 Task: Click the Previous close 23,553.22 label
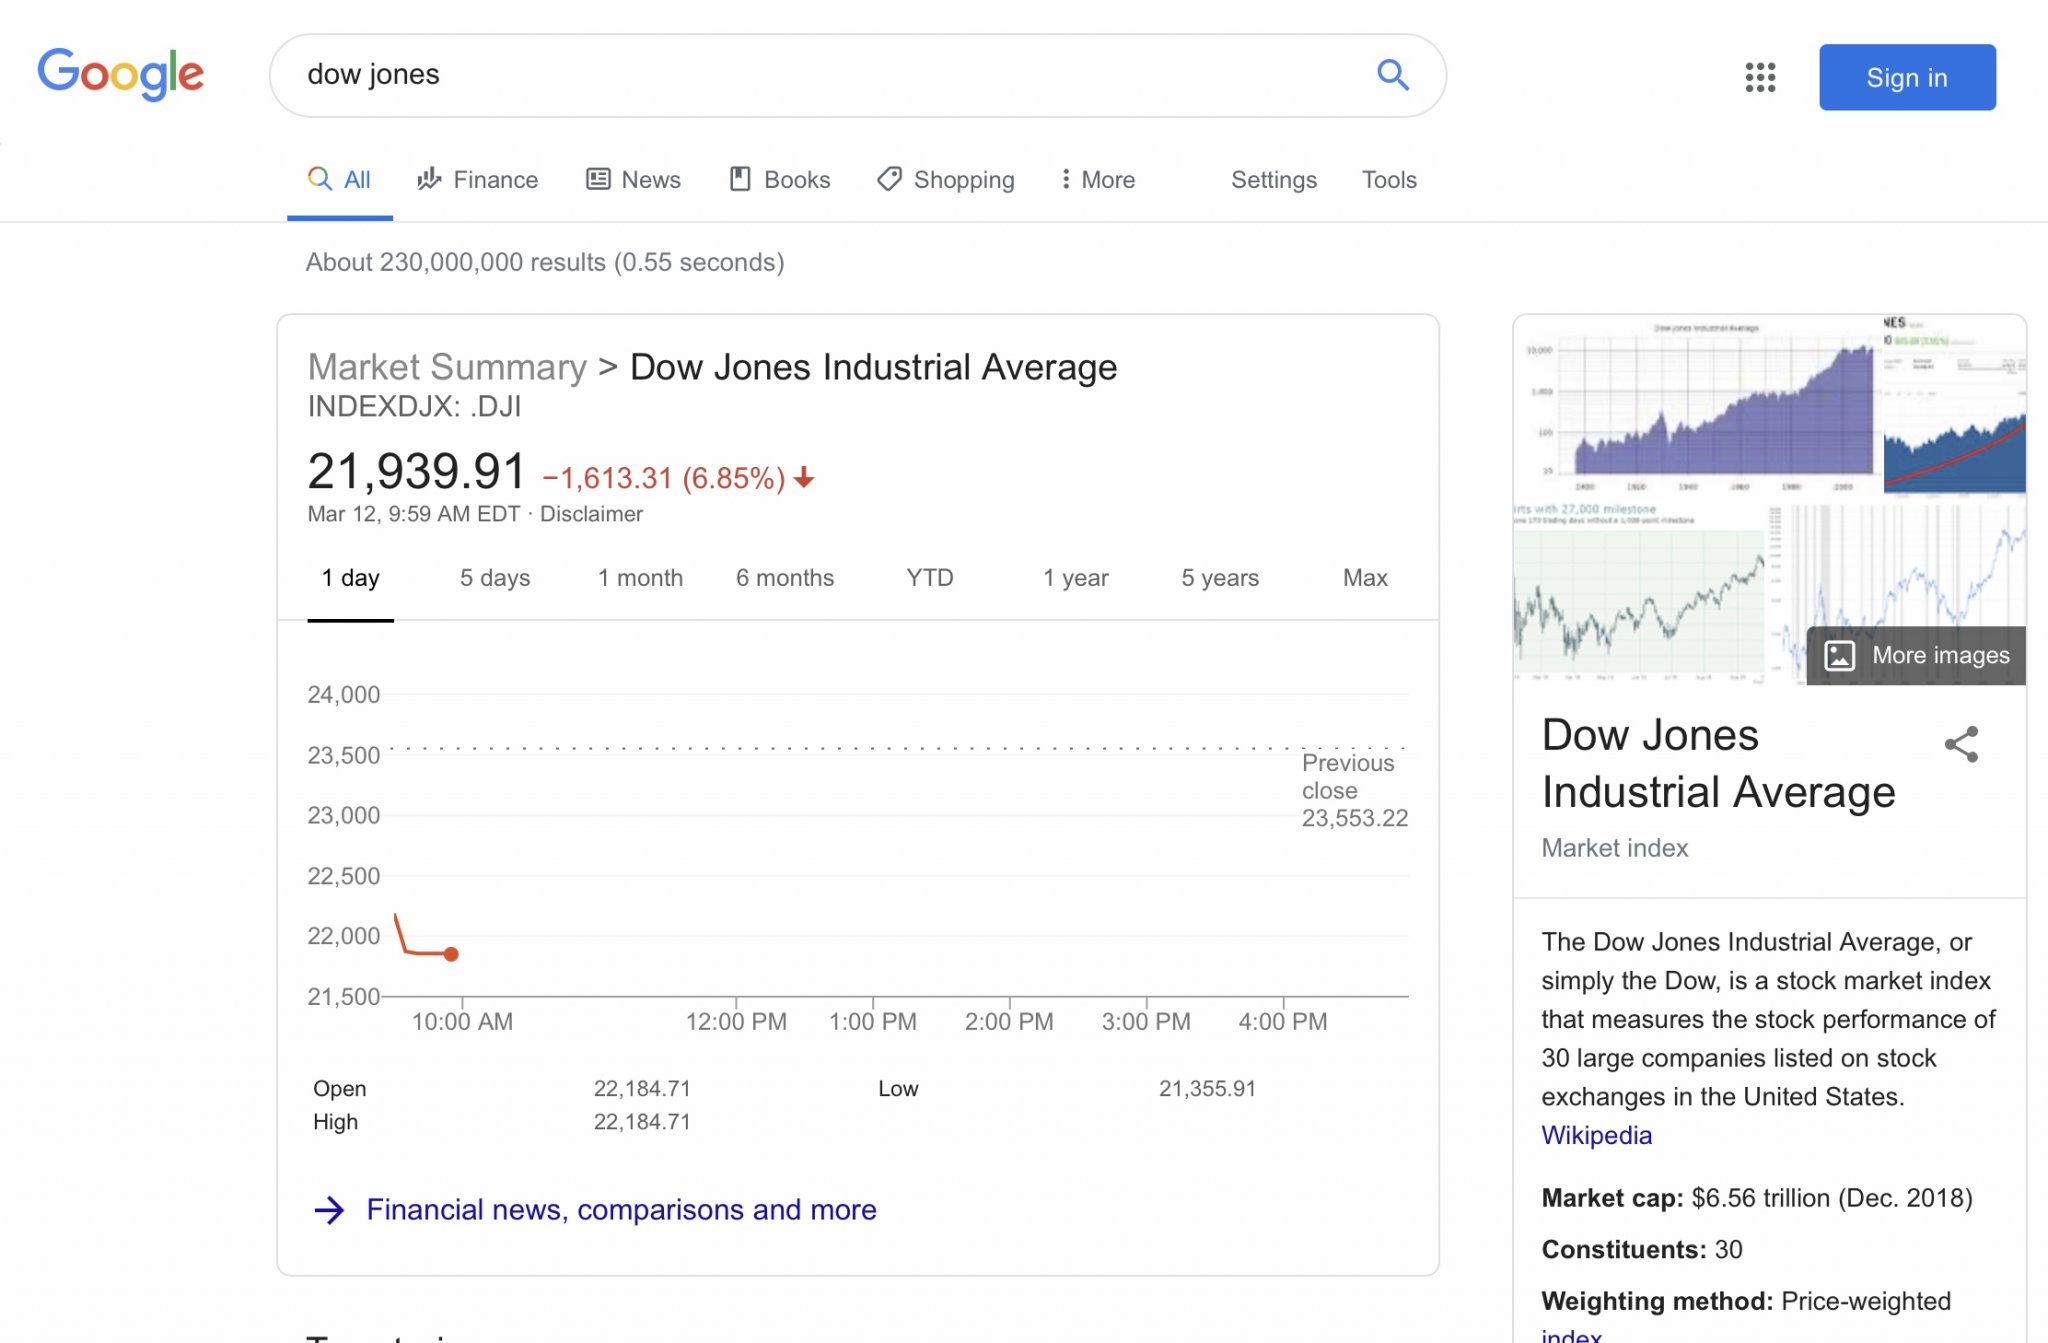tap(1355, 791)
